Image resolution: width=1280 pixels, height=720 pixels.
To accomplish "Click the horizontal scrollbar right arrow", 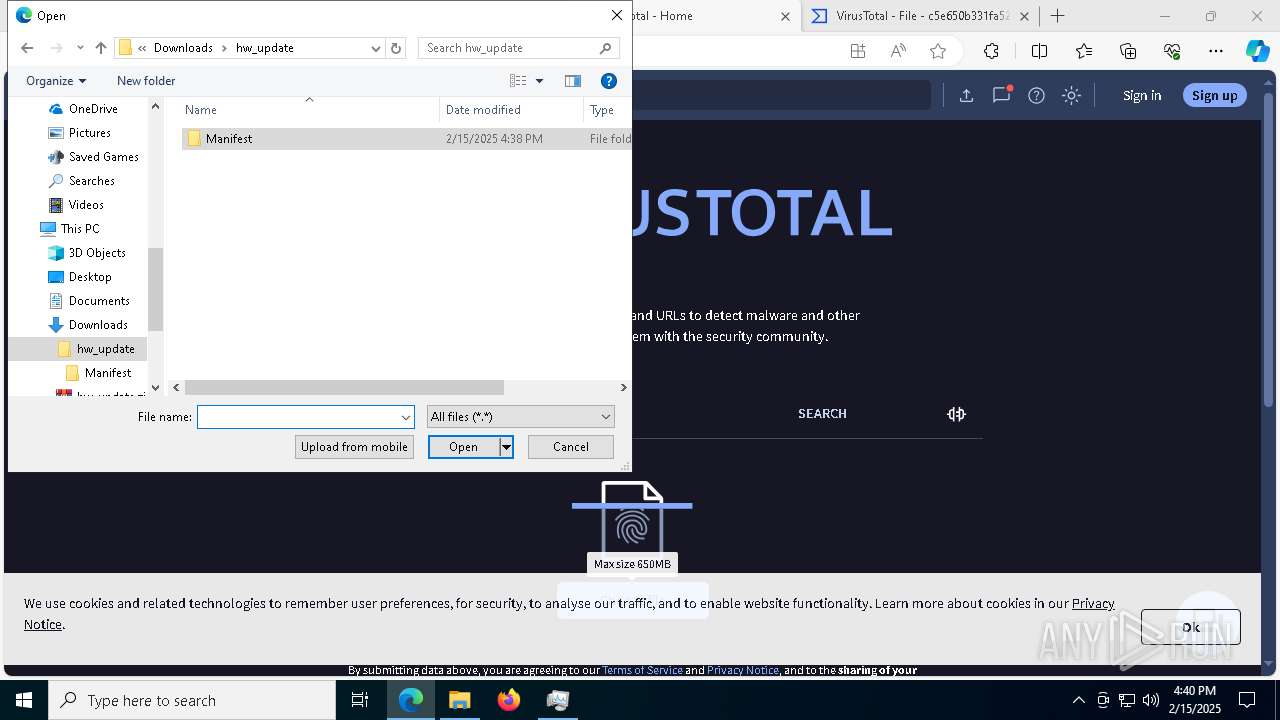I will 623,387.
